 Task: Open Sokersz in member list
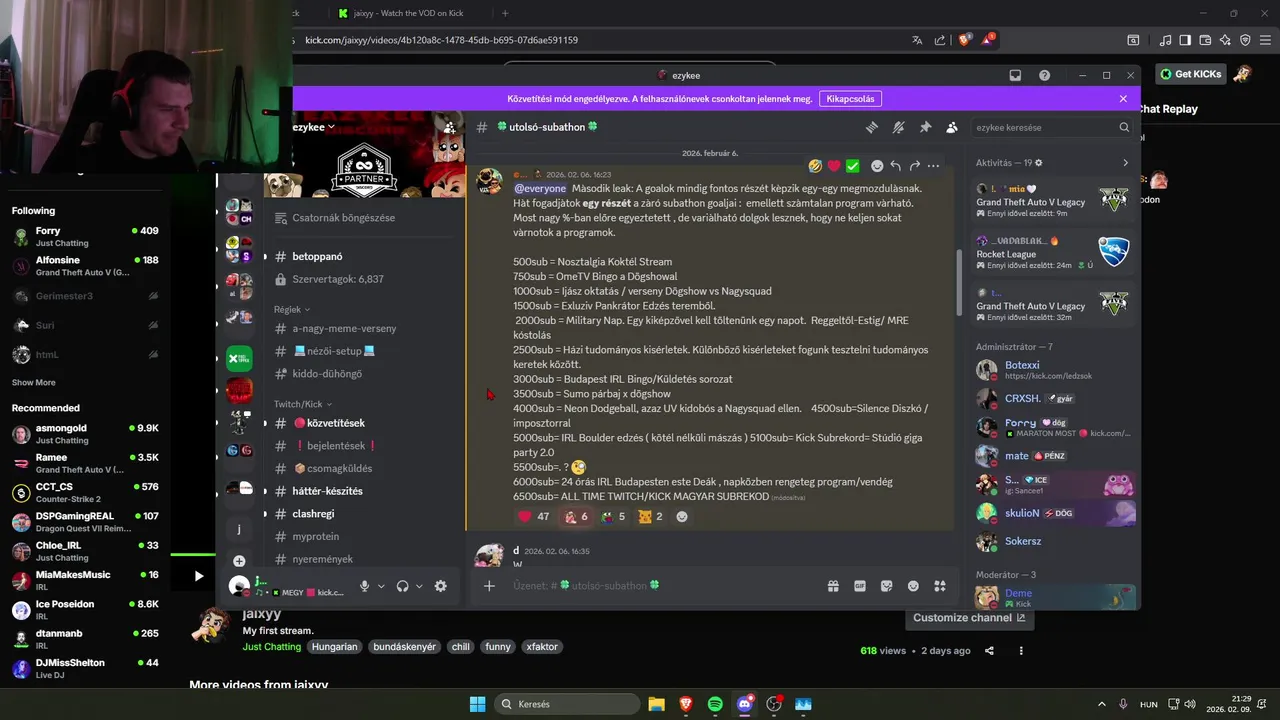point(1055,541)
